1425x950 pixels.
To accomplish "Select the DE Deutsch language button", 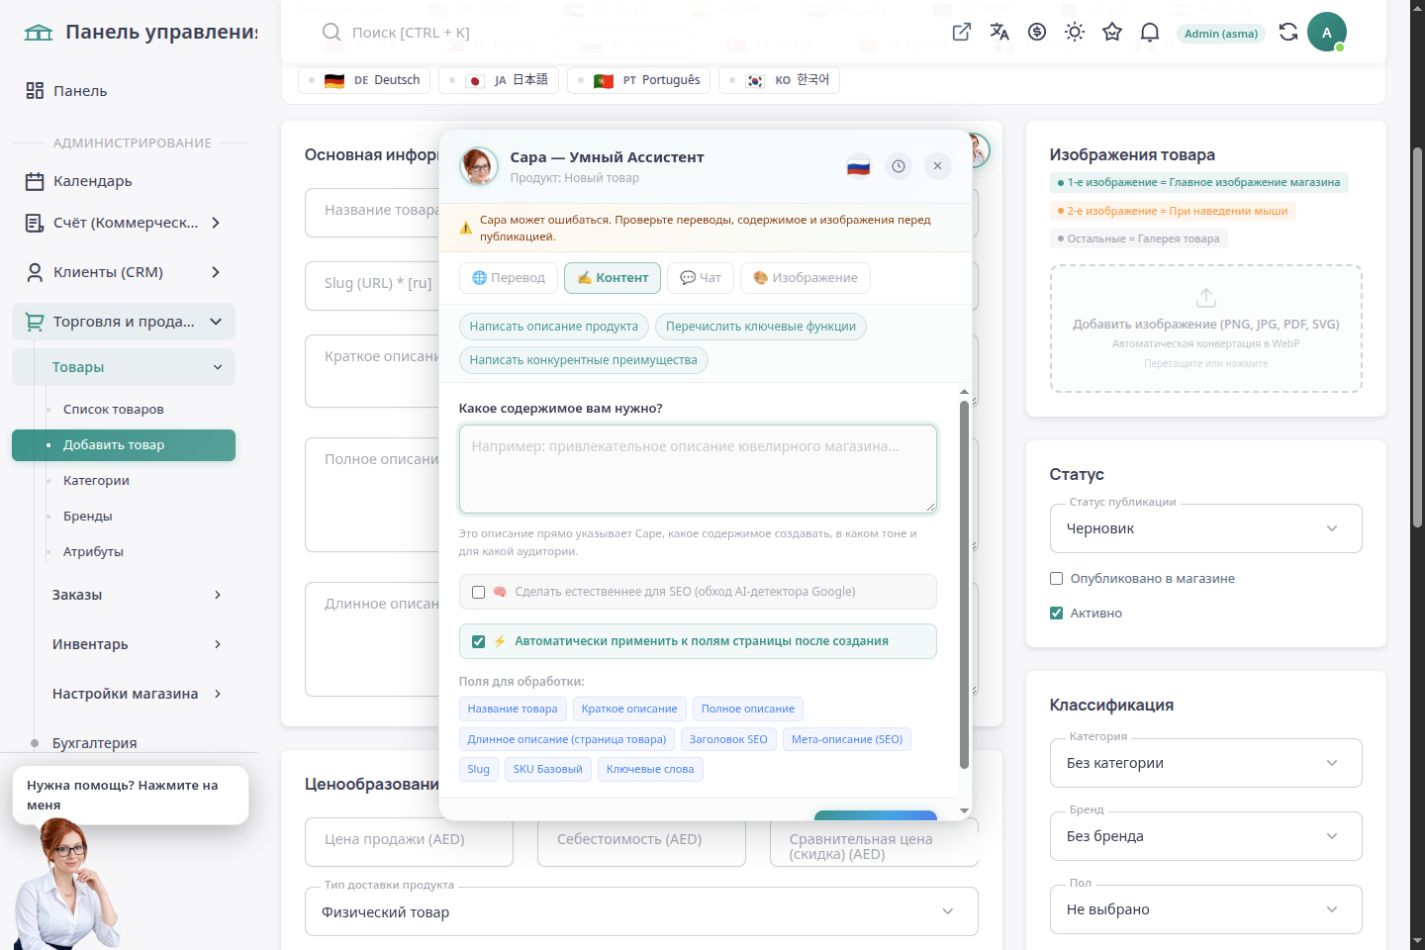I will tap(364, 80).
